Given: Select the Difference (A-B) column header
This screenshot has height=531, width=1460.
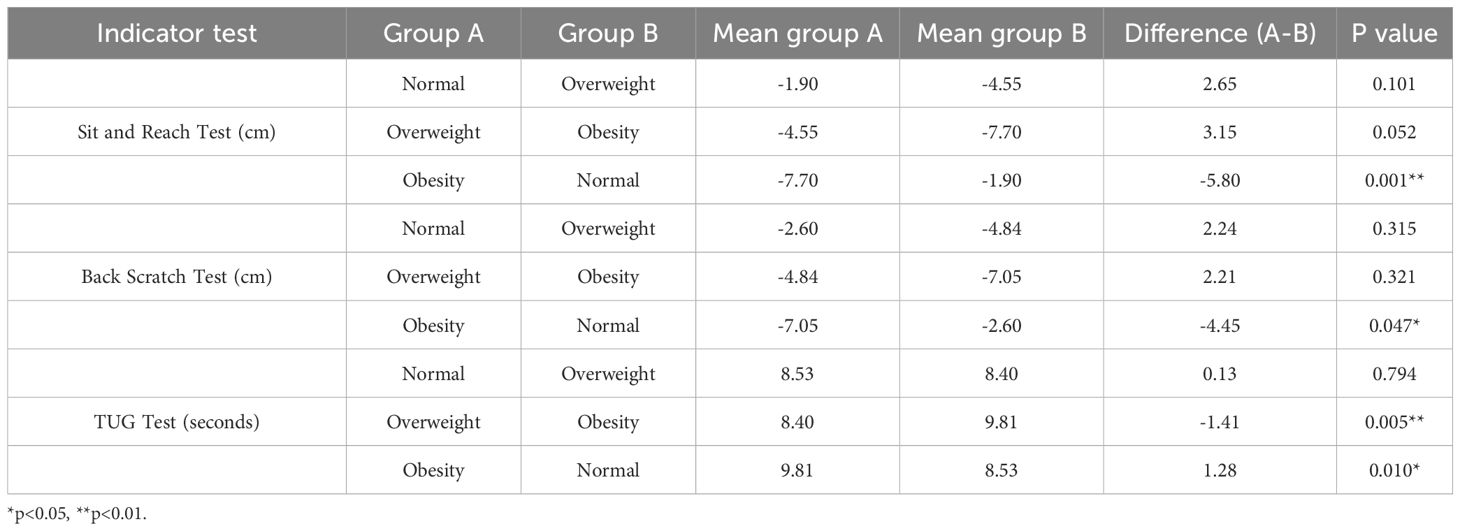Looking at the screenshot, I should coord(1219,33).
